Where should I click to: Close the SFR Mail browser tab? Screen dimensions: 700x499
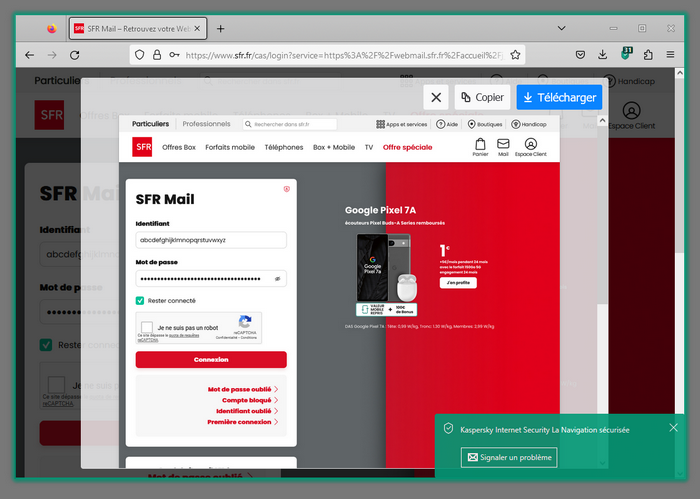(x=197, y=29)
